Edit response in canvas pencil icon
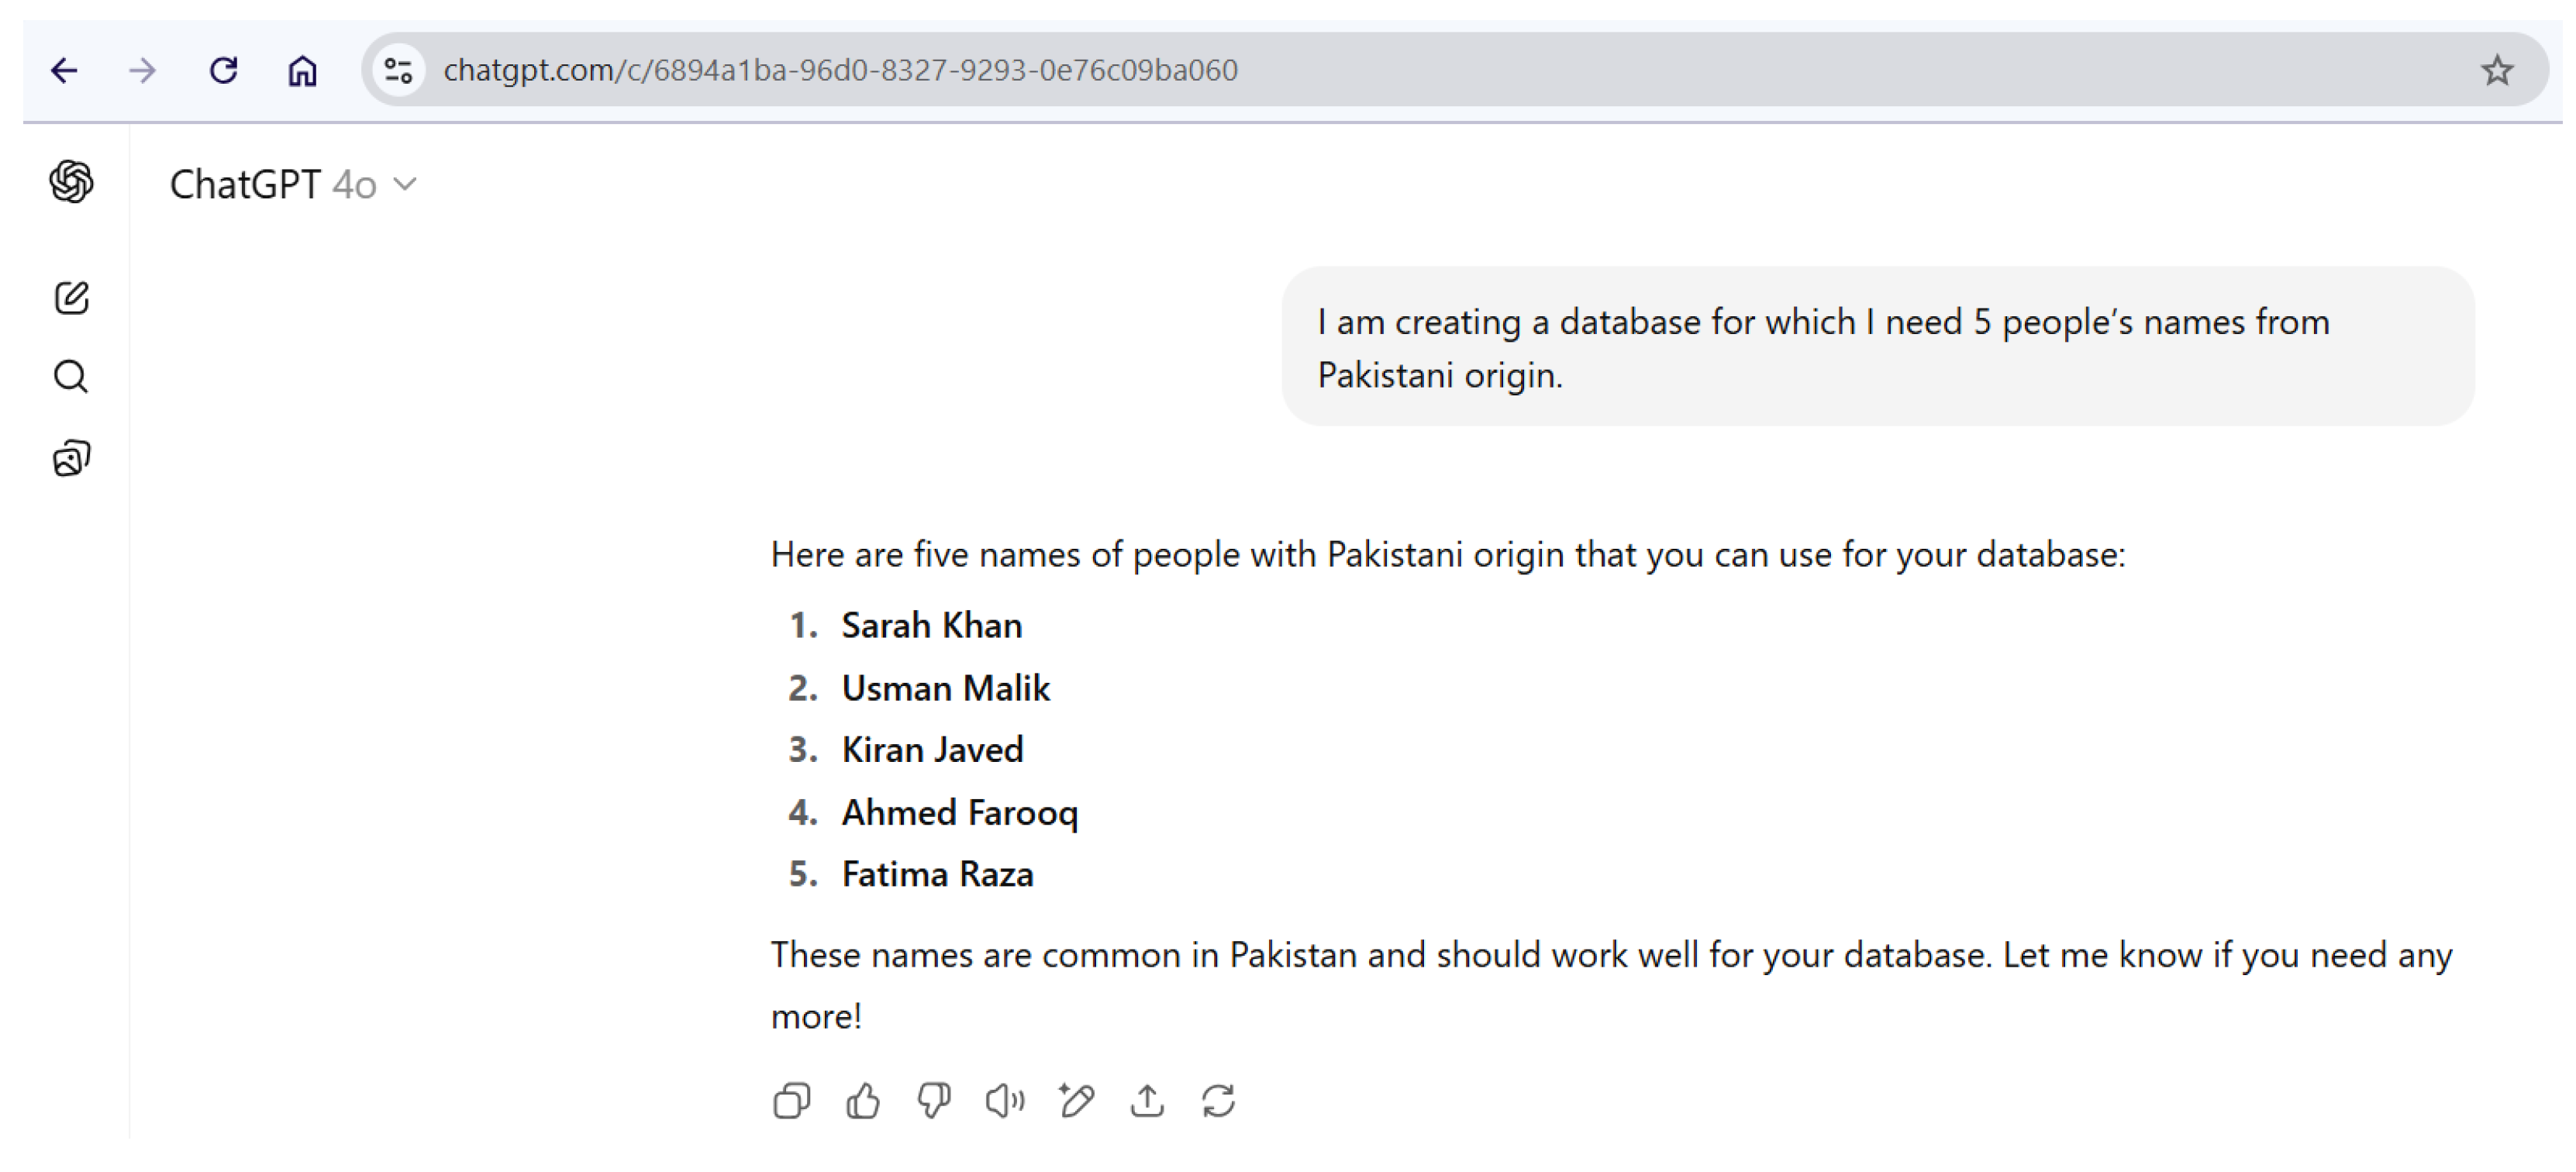The image size is (2576, 1172). pos(1076,1101)
